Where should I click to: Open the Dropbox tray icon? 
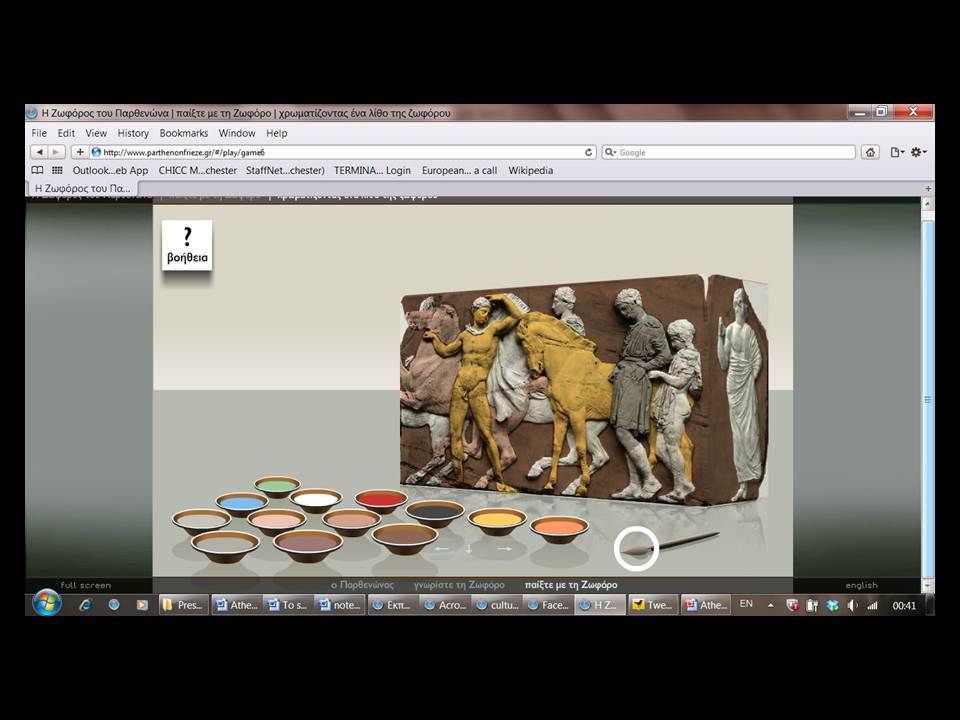(x=832, y=606)
